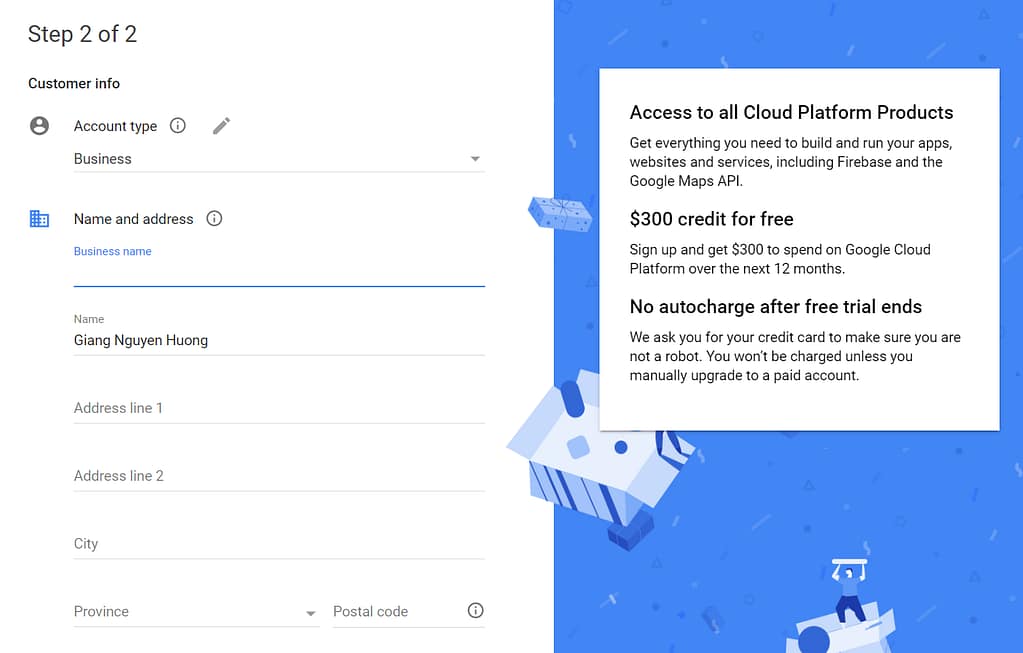The width and height of the screenshot is (1023, 653).
Task: Click the building icon beside Name and address
Action: [39, 219]
